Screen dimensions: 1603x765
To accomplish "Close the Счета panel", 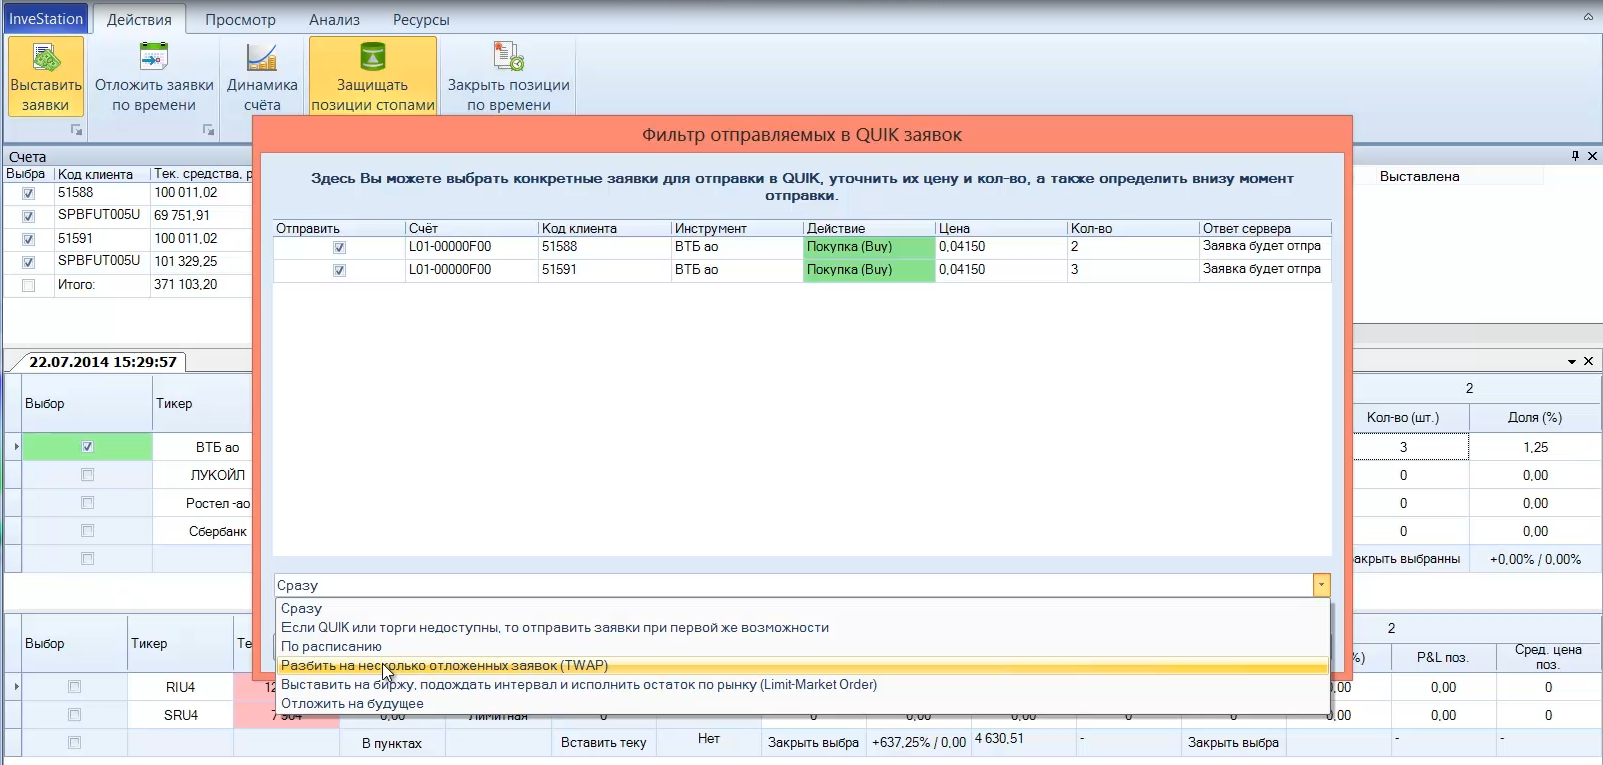I will click(x=1593, y=156).
